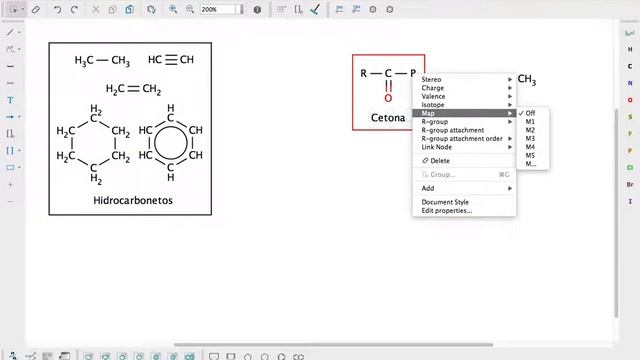Screen dimensions: 640x360
Task: Set atom map to M4
Action: coord(533,147)
